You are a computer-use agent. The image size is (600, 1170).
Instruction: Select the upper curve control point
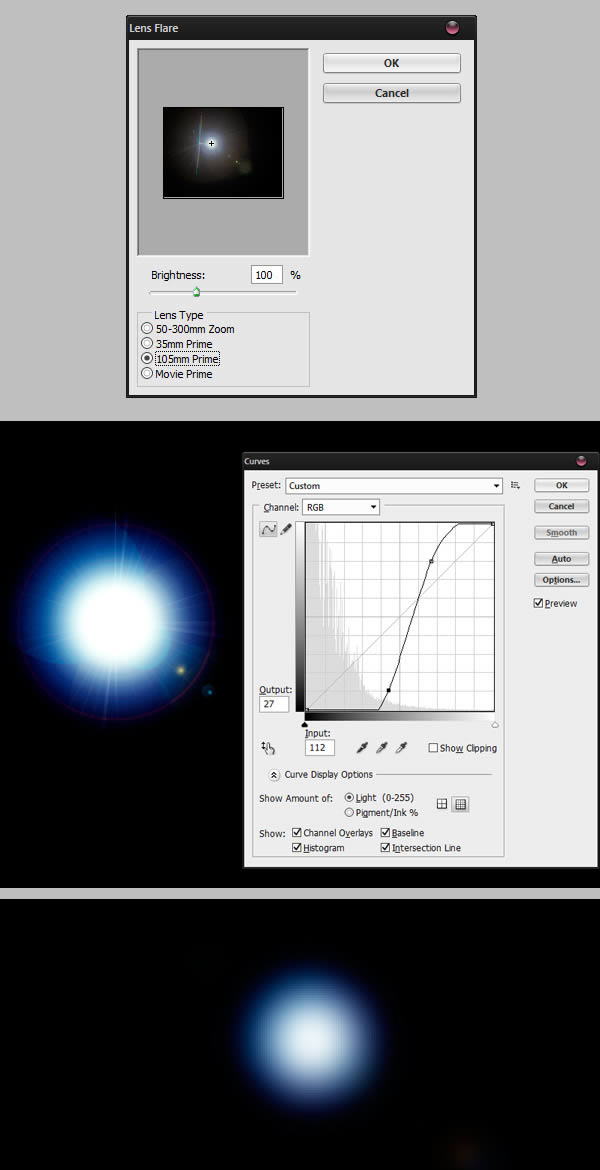(431, 561)
